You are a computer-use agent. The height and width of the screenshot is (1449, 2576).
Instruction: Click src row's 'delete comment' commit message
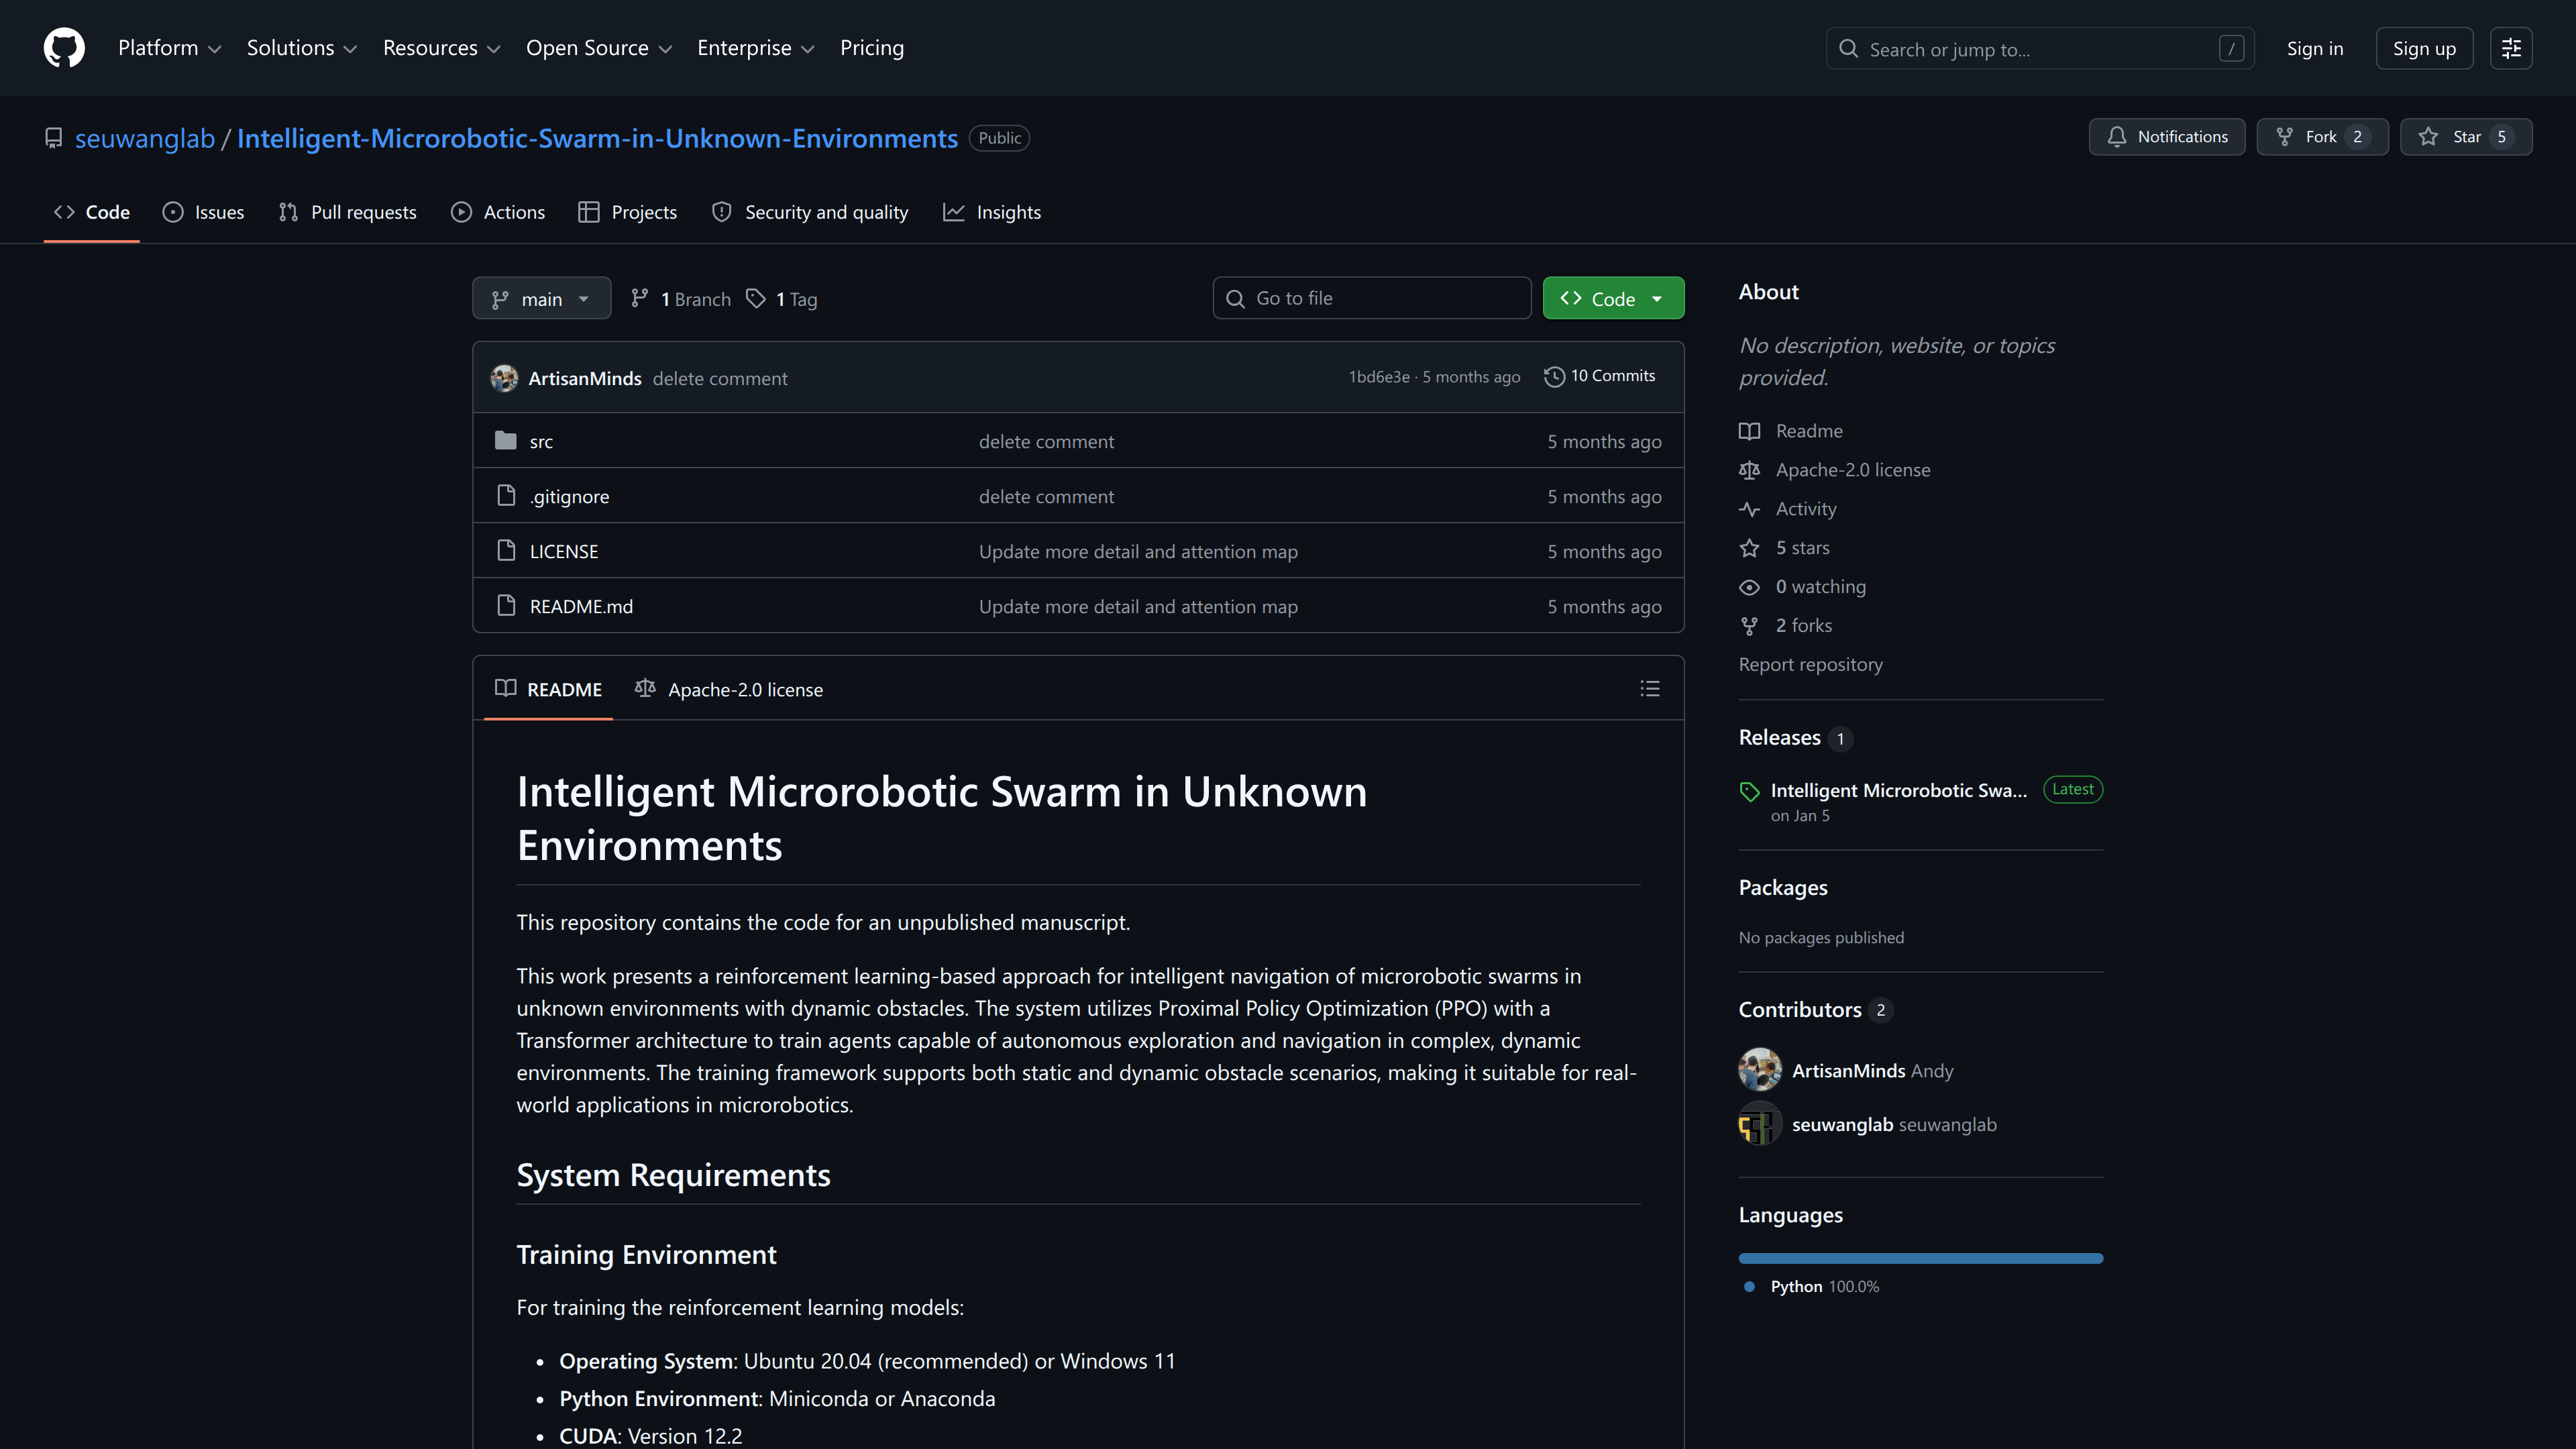(1046, 441)
